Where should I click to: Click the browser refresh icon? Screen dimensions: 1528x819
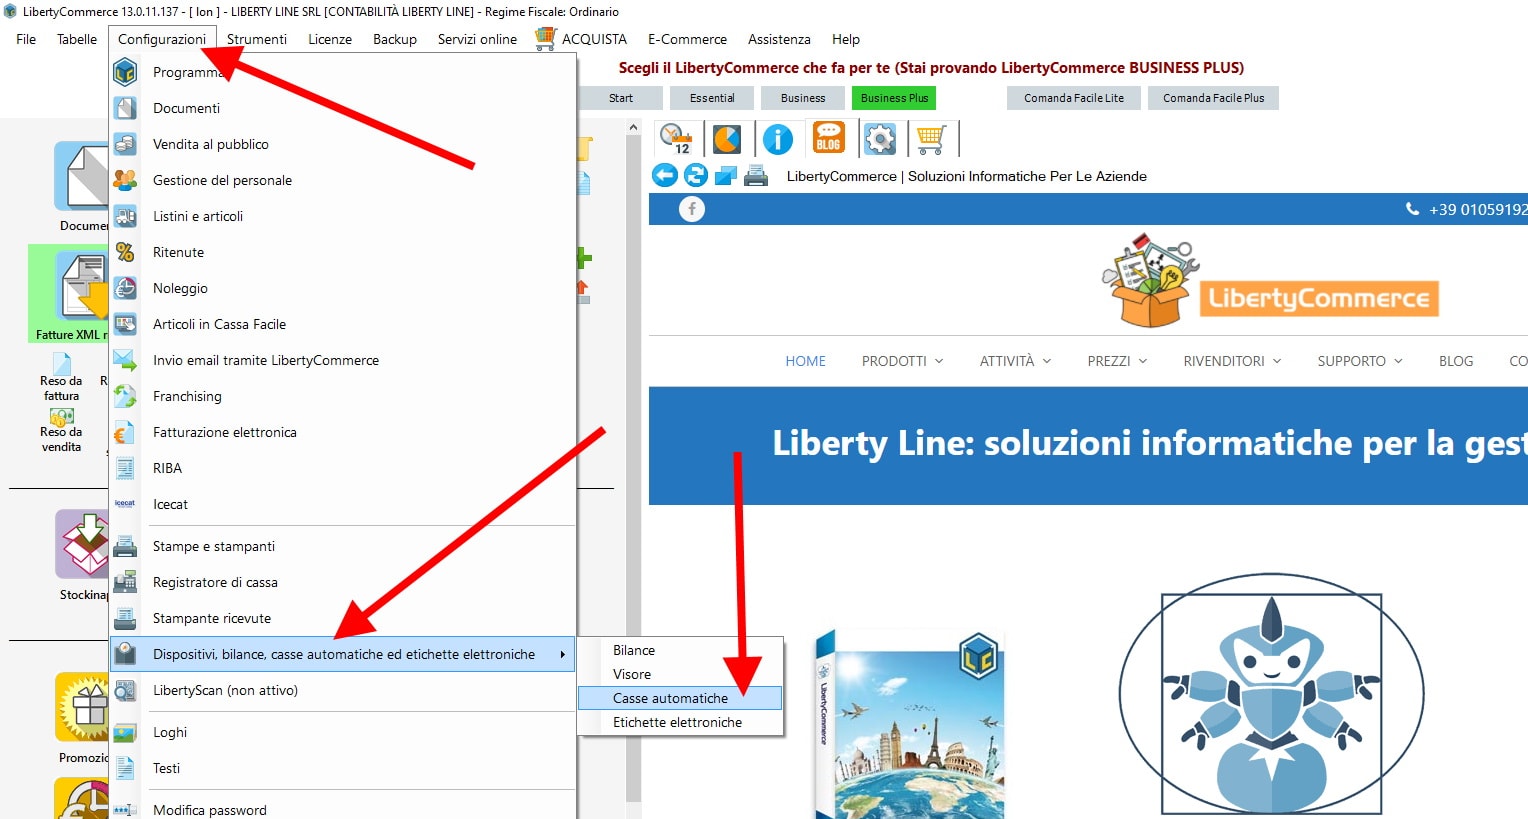696,176
